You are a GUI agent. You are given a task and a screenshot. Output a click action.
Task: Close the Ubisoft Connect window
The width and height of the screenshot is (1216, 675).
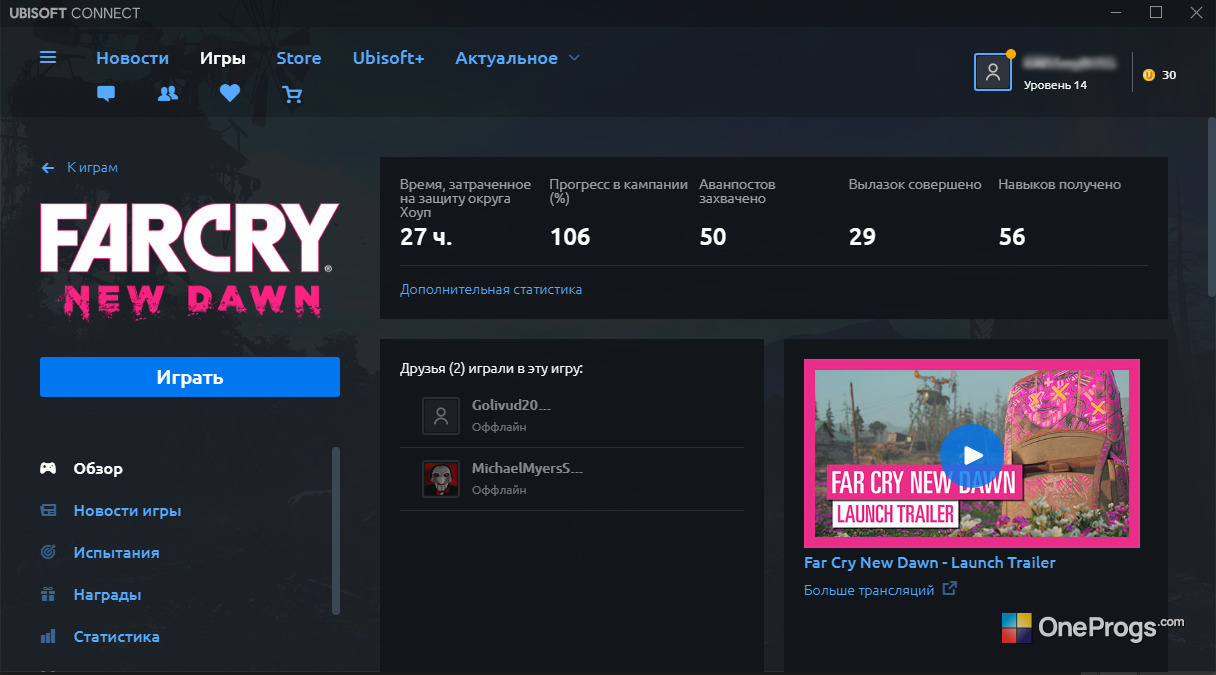[1194, 13]
